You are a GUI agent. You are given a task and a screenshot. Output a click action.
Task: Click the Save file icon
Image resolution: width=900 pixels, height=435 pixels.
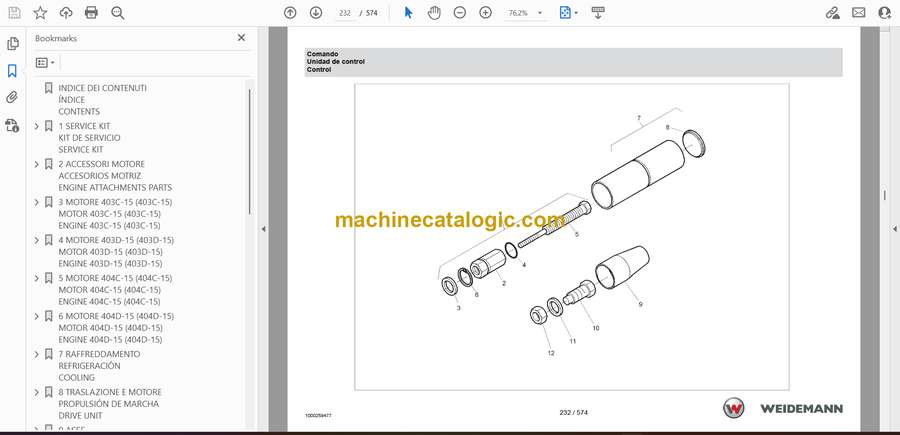click(x=14, y=13)
